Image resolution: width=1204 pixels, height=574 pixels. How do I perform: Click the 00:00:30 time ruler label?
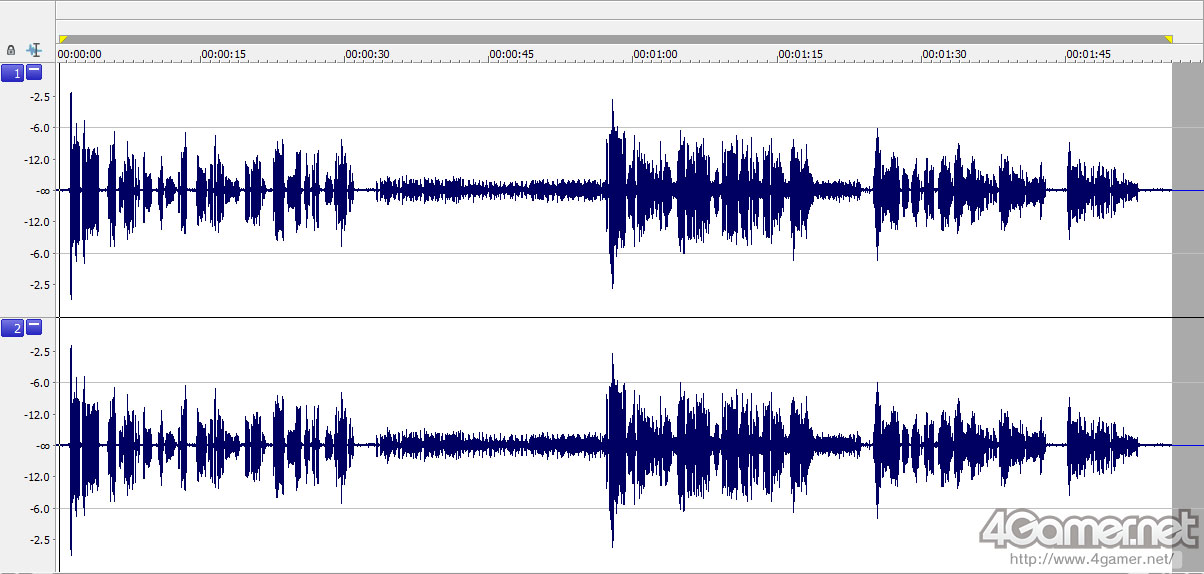[x=368, y=54]
